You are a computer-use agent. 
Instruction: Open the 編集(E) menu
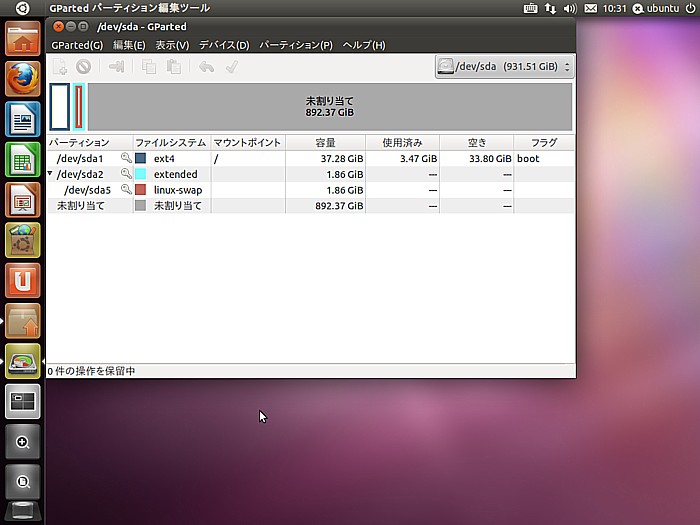pyautogui.click(x=129, y=45)
